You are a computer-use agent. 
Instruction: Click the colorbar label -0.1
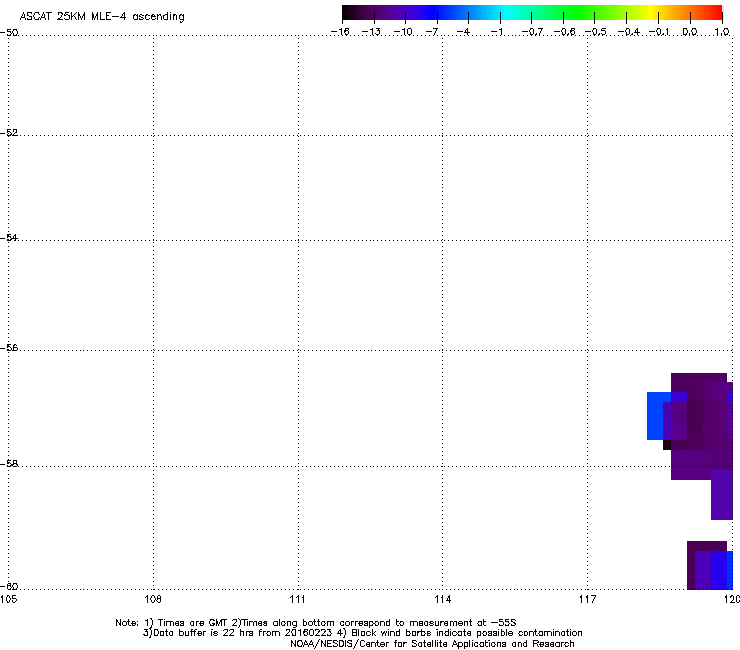[x=659, y=32]
